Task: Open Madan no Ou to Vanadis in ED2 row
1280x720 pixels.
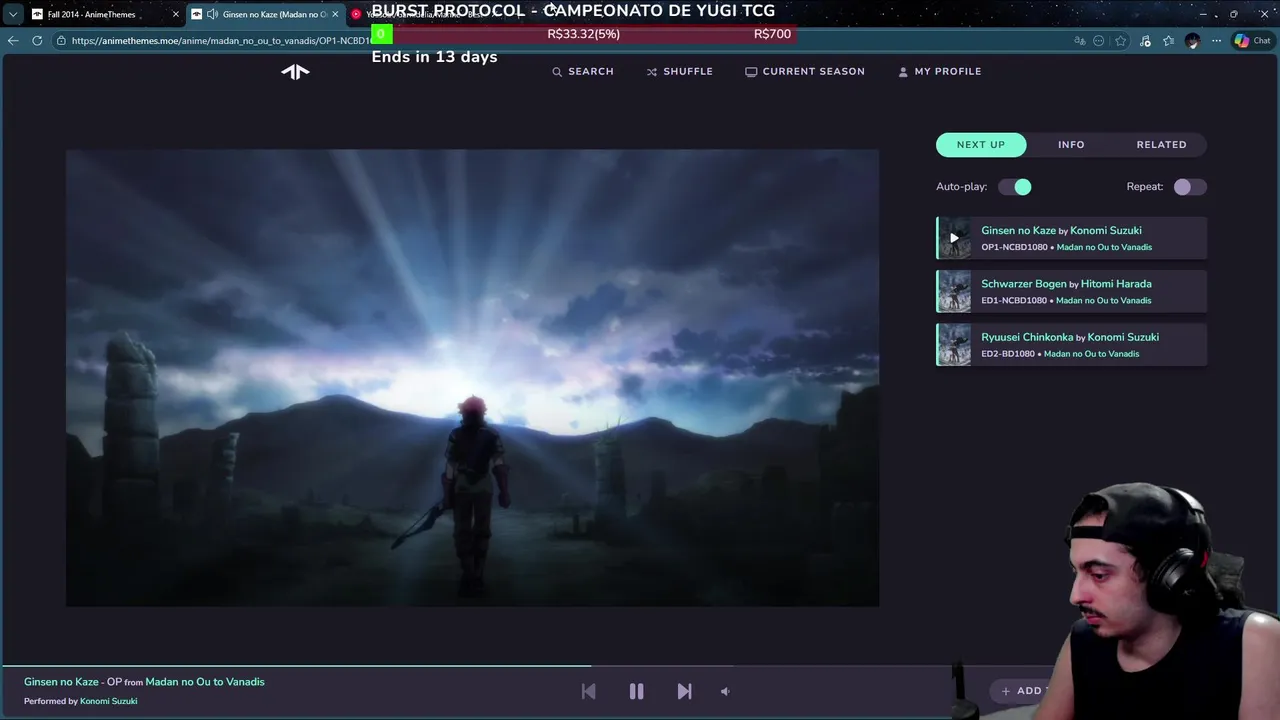Action: [1091, 354]
